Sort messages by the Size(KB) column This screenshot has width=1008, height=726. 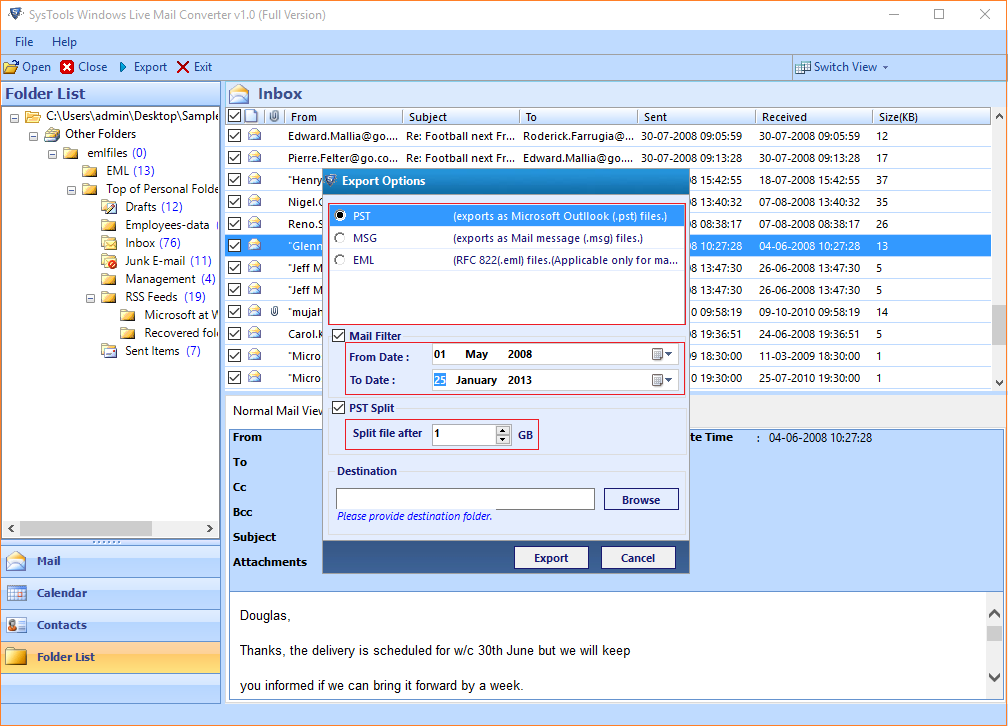(x=931, y=116)
